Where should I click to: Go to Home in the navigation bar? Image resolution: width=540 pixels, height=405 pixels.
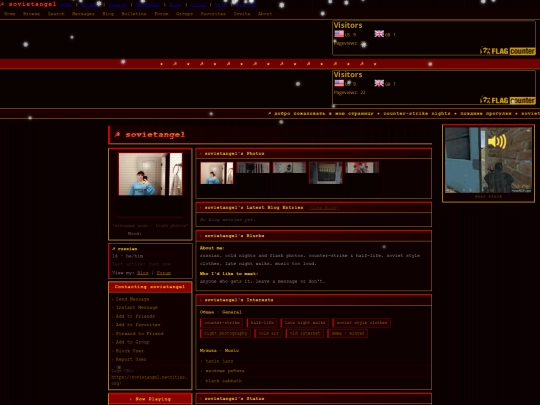click(10, 14)
